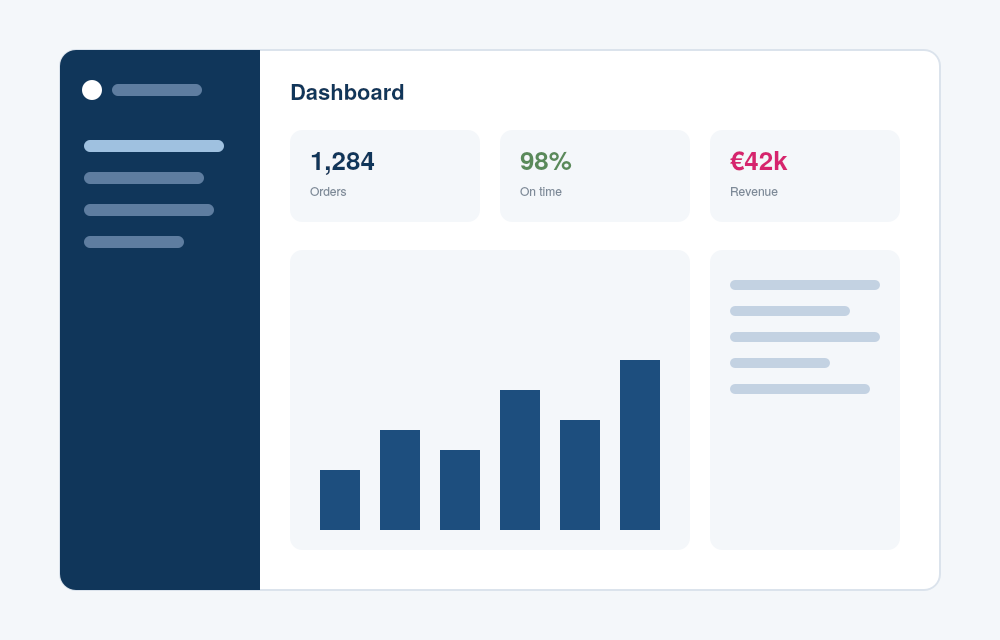Screen dimensions: 1000x640
Task: Click the white circular logo in sidebar
Action: point(92,90)
